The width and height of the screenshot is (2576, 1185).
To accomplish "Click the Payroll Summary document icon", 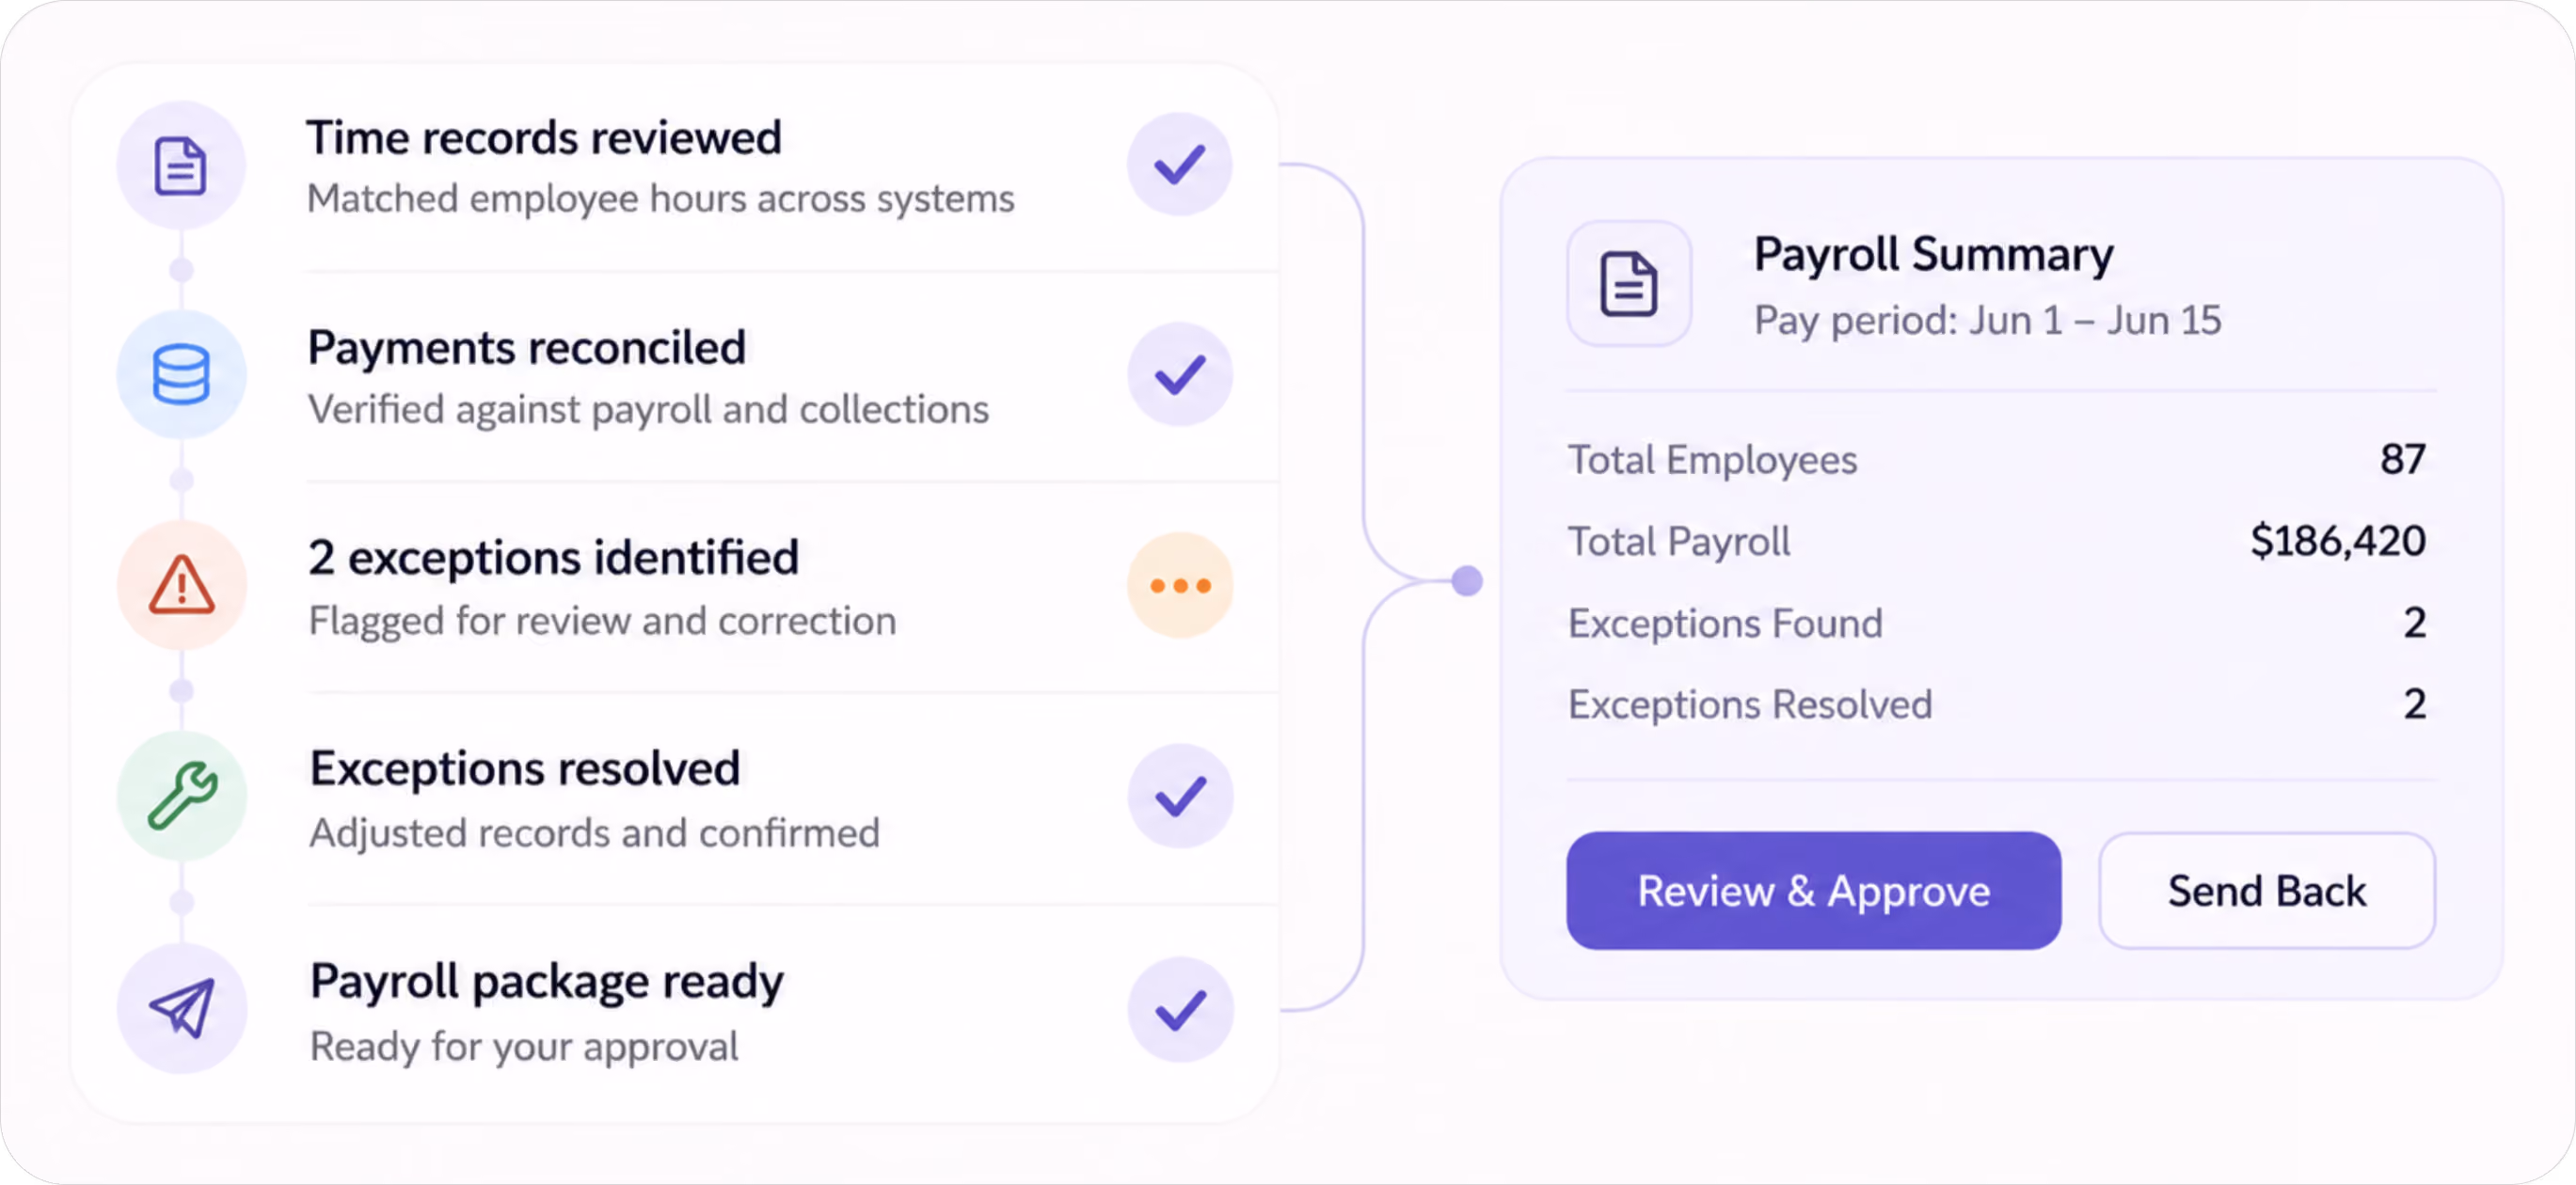I will coord(1629,284).
